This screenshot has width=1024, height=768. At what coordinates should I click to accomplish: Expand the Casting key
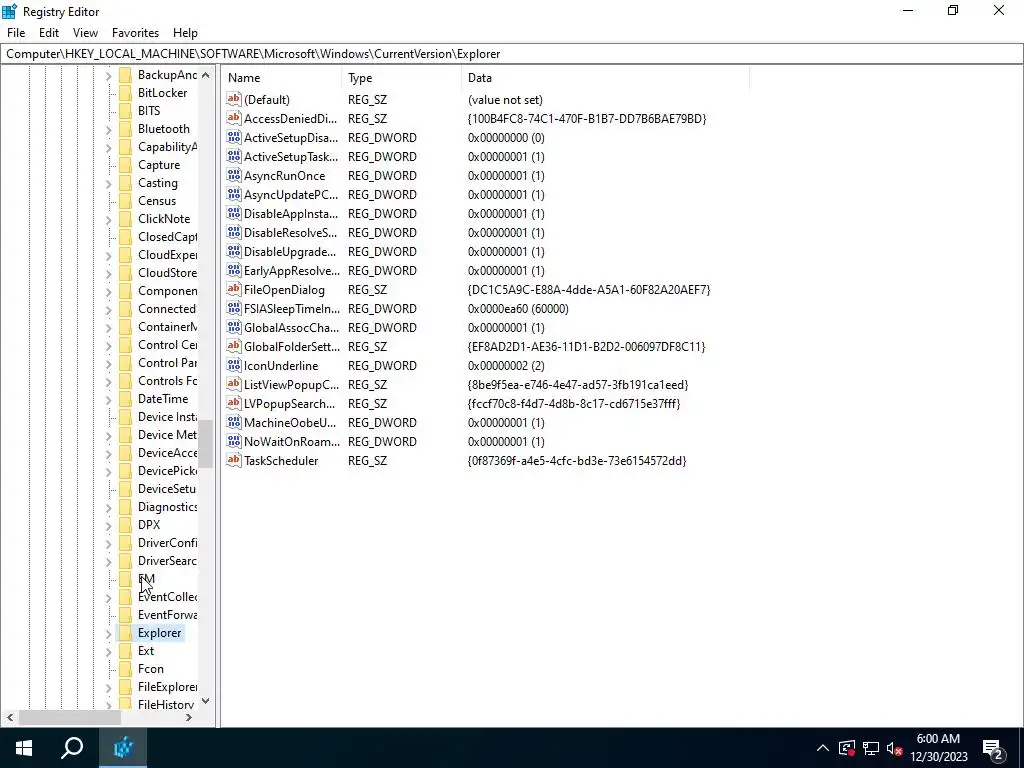pyautogui.click(x=108, y=184)
